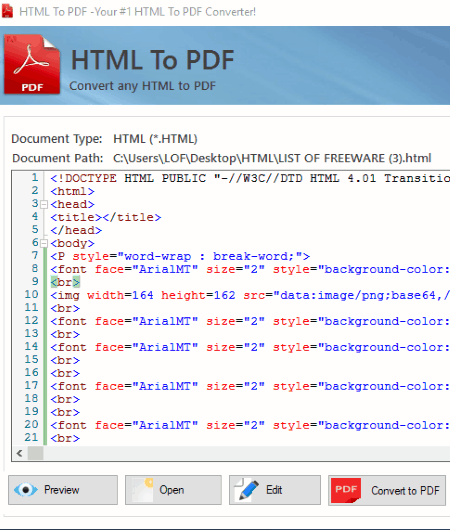Screen dimensions: 450x530
Task: Click the Convert to PDF button text
Action: 405,490
